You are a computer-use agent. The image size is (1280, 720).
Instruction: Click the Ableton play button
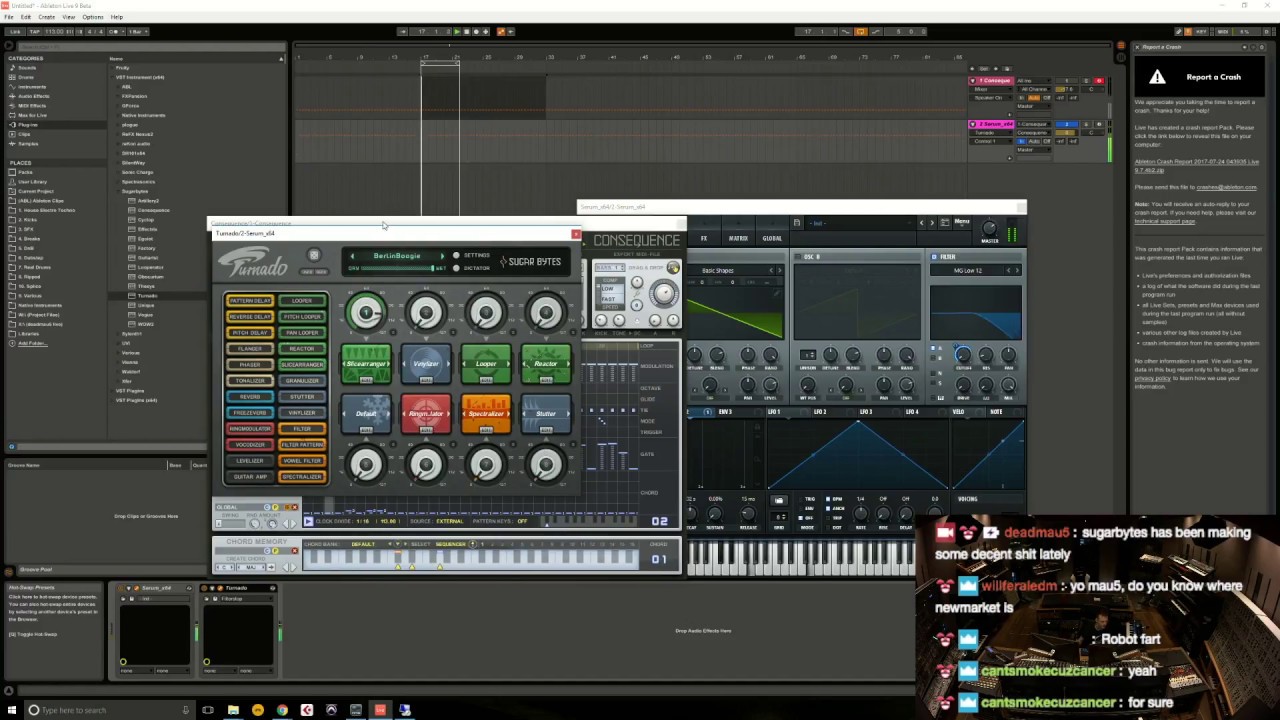(x=457, y=31)
